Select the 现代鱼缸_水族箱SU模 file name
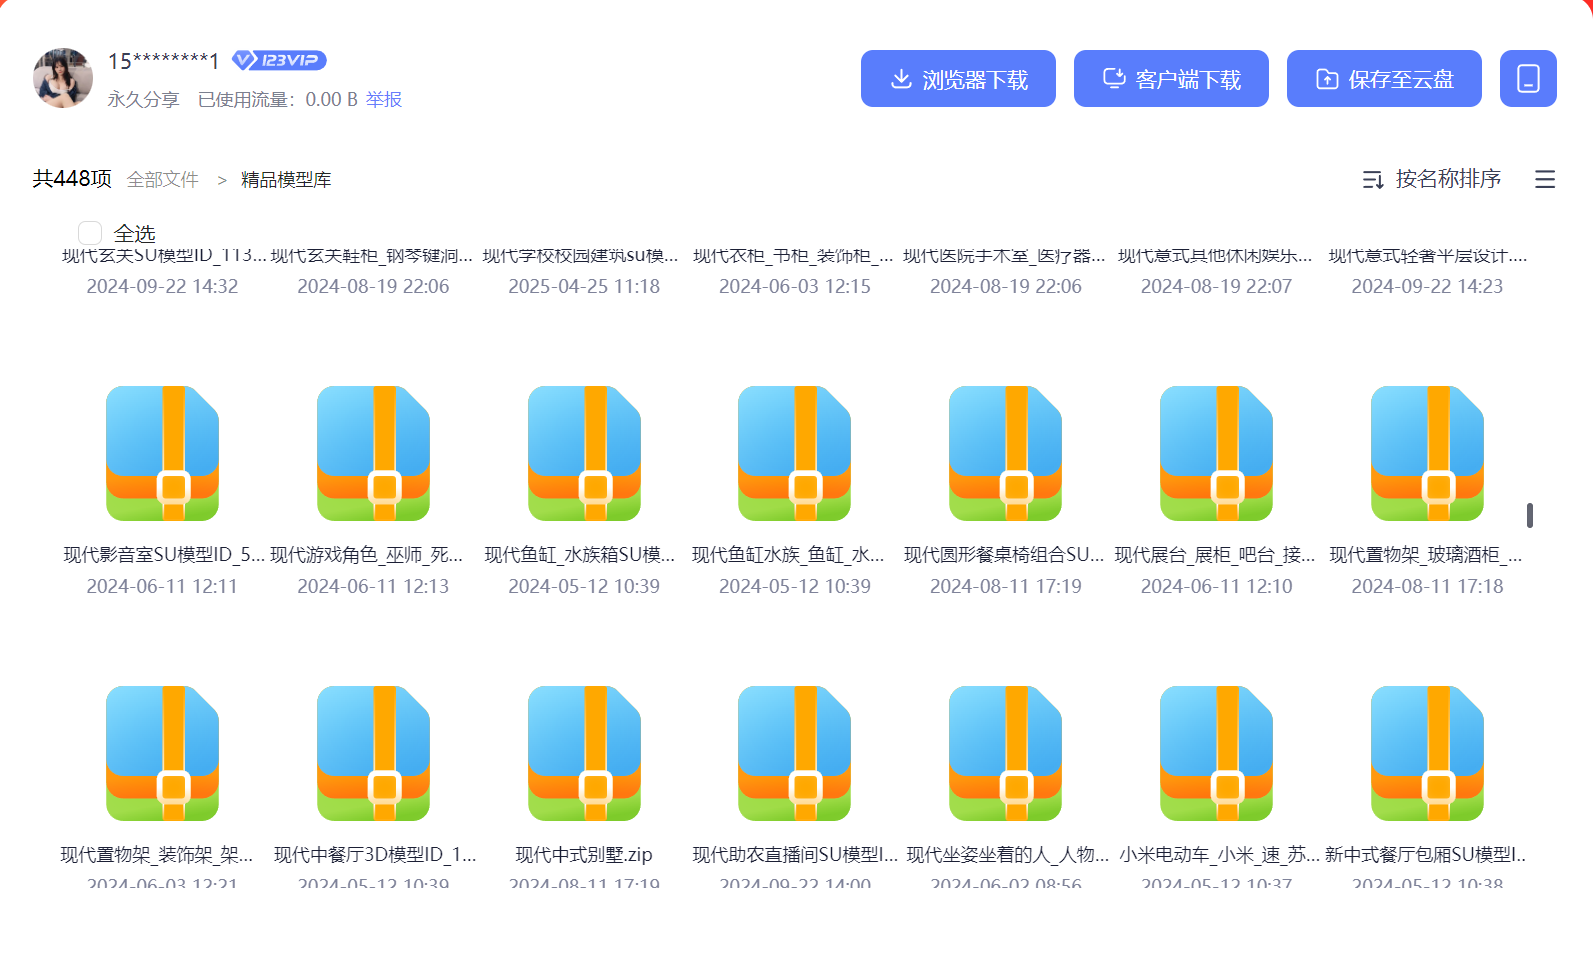This screenshot has height=968, width=1593. (x=580, y=555)
